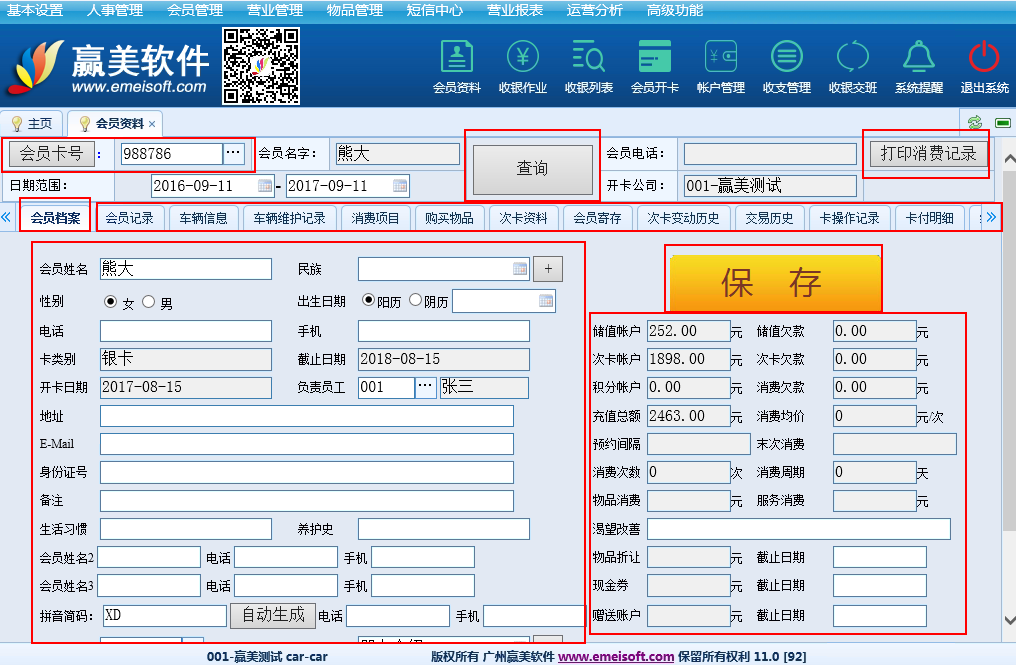Click the 会员开卡 card icon
Image resolution: width=1016 pixels, height=665 pixels.
pyautogui.click(x=654, y=56)
